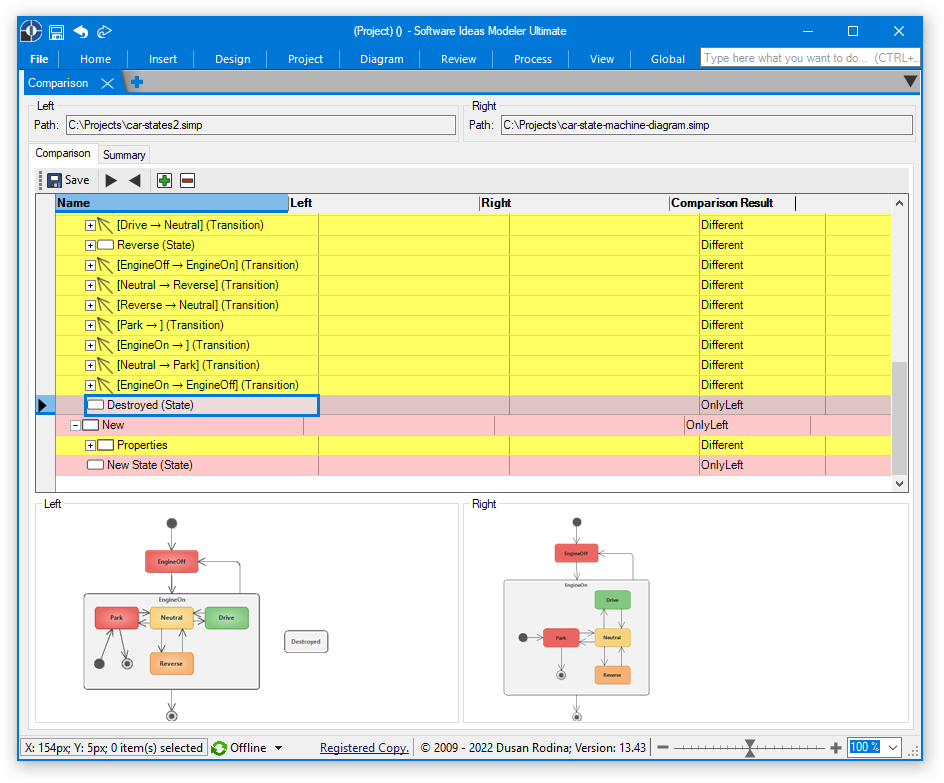This screenshot has height=783, width=944.
Task: Expand the Properties row
Action: (90, 445)
